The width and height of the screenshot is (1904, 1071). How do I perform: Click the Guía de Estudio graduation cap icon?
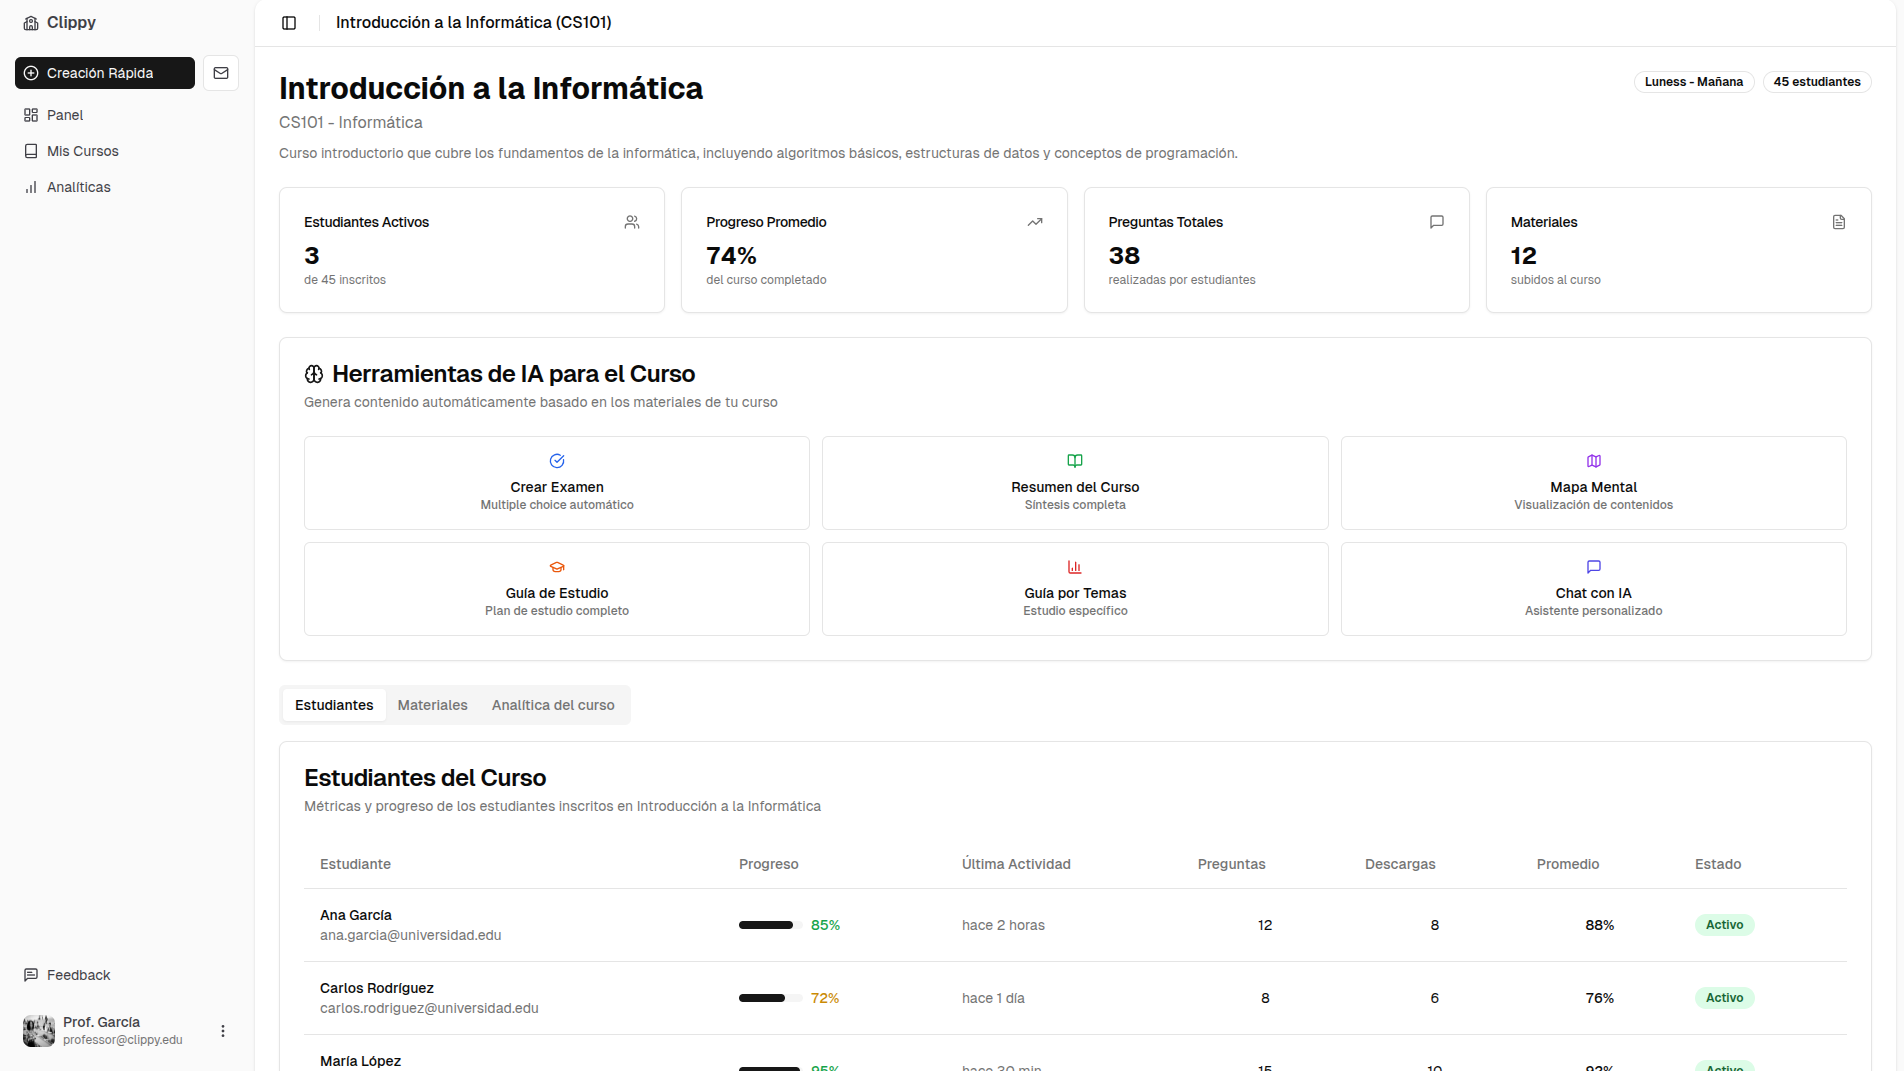(x=556, y=567)
